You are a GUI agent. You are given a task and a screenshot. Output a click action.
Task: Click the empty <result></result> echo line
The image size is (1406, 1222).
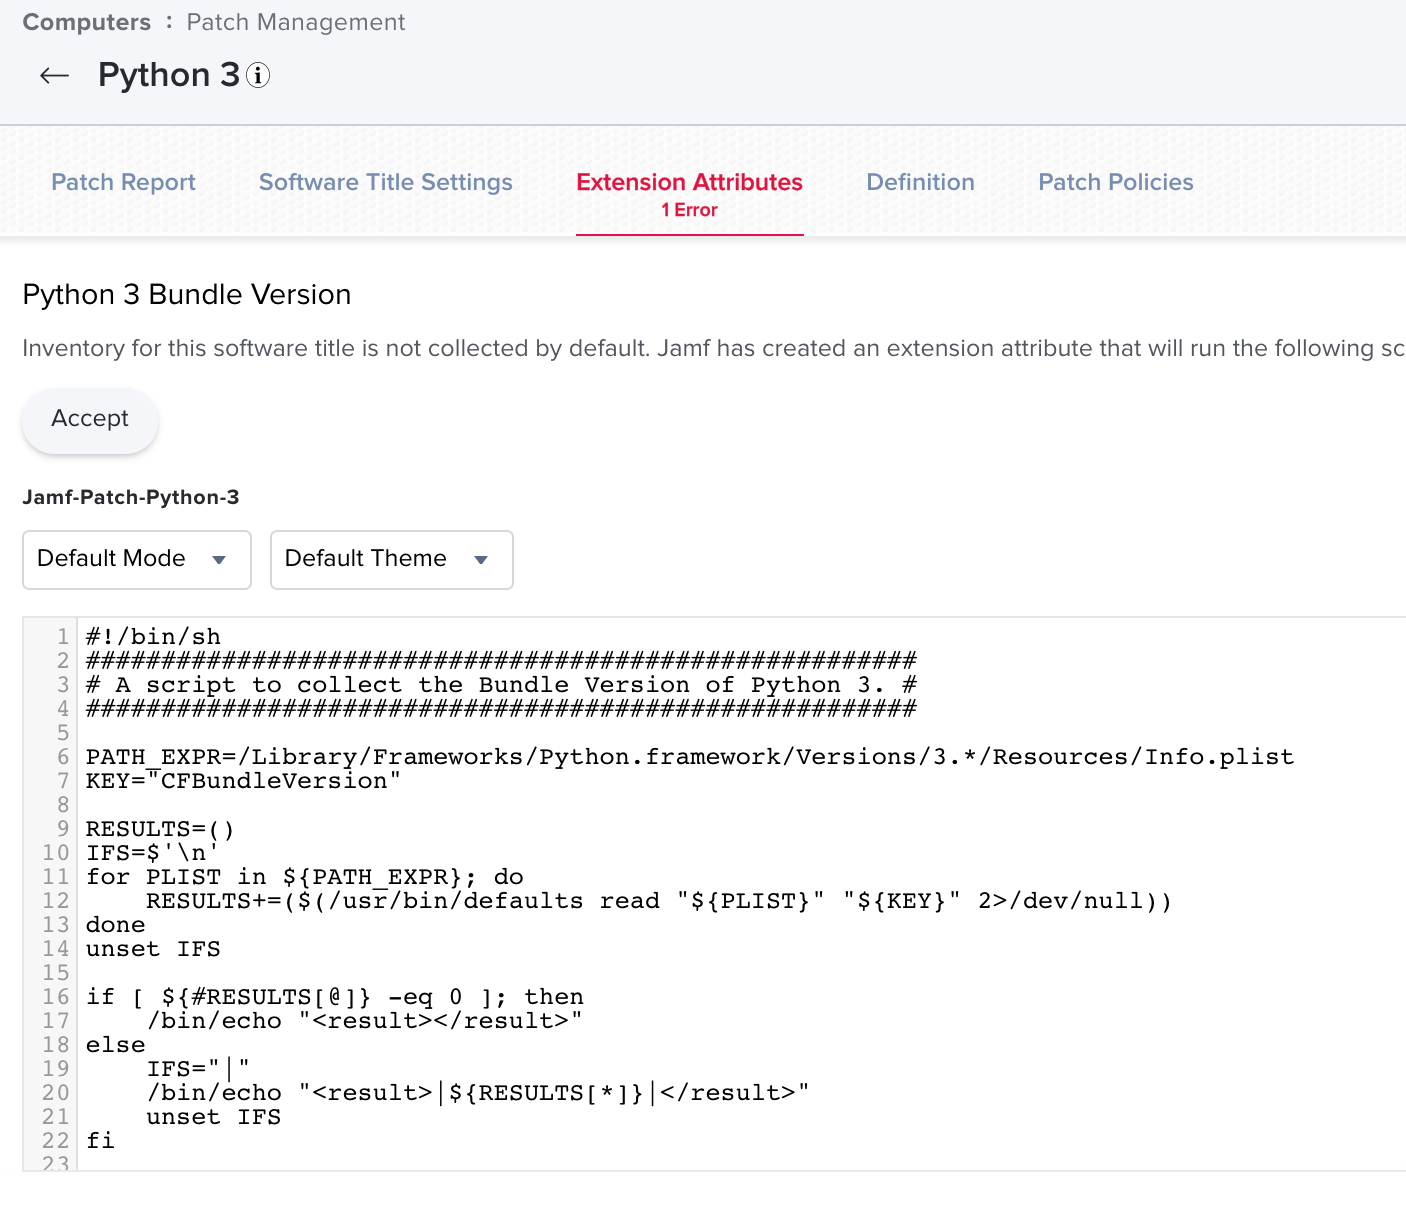(x=365, y=1021)
